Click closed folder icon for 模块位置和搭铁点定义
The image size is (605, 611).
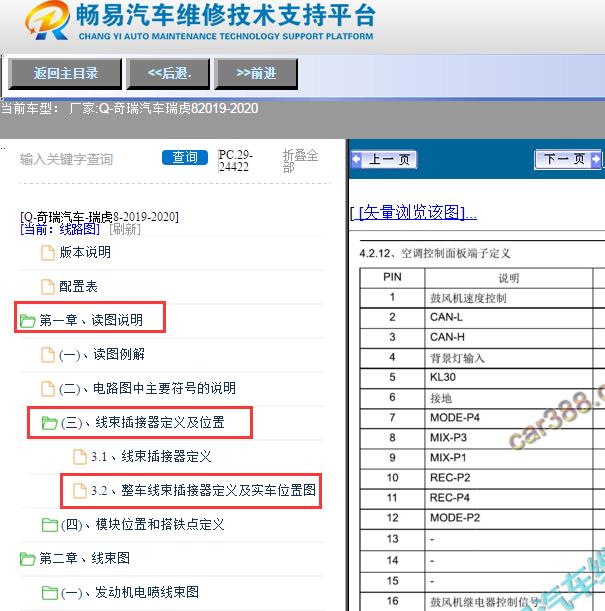point(49,524)
